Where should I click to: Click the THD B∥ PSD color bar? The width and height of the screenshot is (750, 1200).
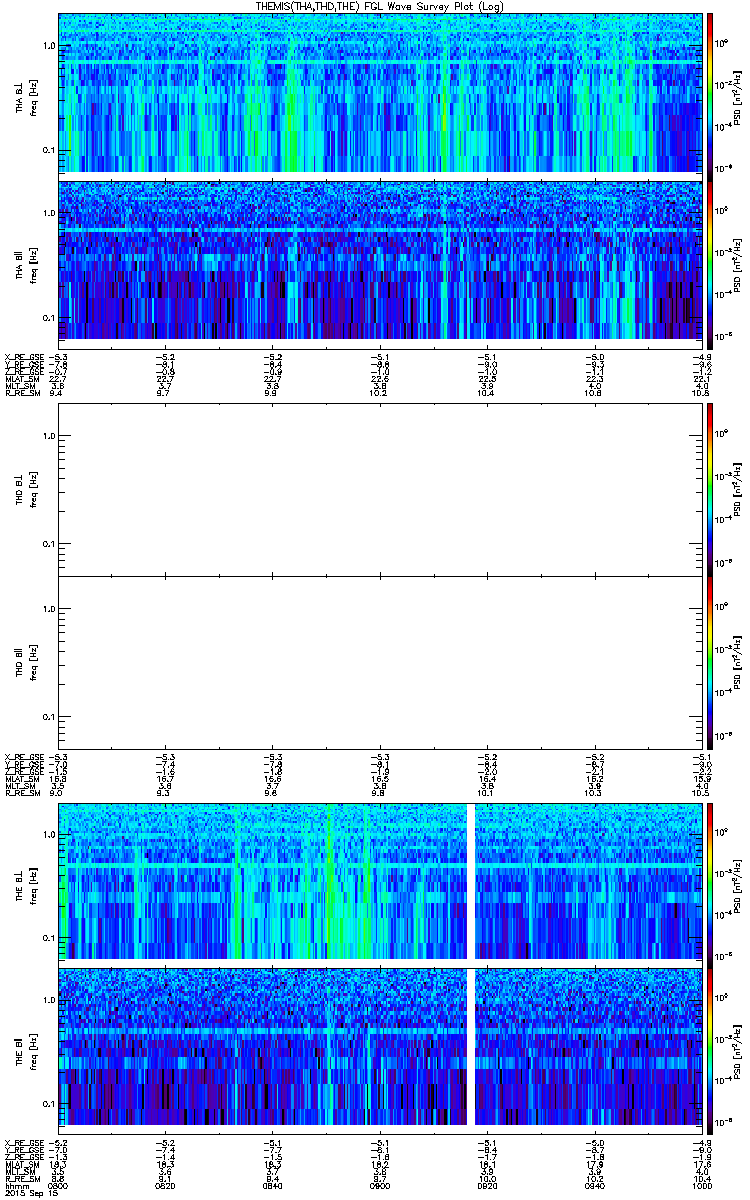(x=709, y=663)
